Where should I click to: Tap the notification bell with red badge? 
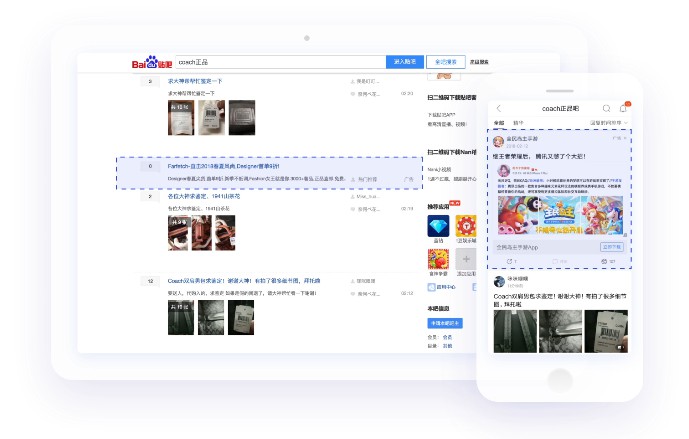624,108
